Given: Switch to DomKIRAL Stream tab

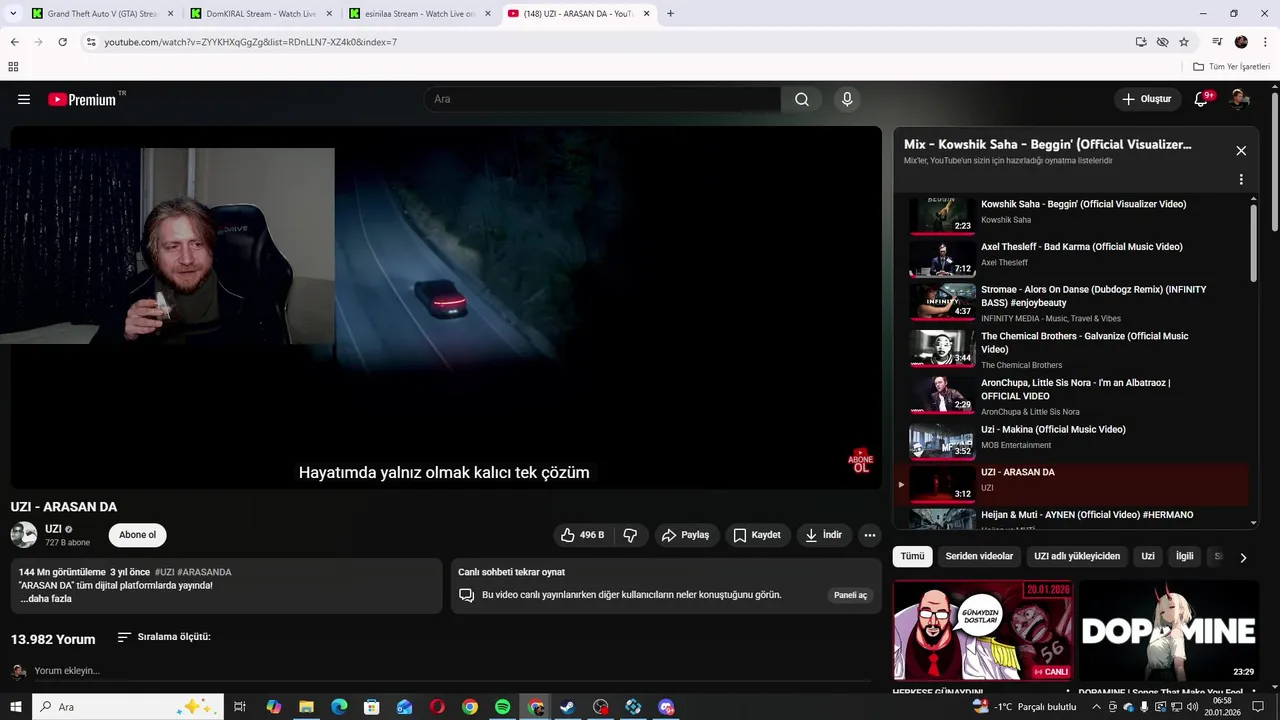Looking at the screenshot, I should (x=260, y=14).
